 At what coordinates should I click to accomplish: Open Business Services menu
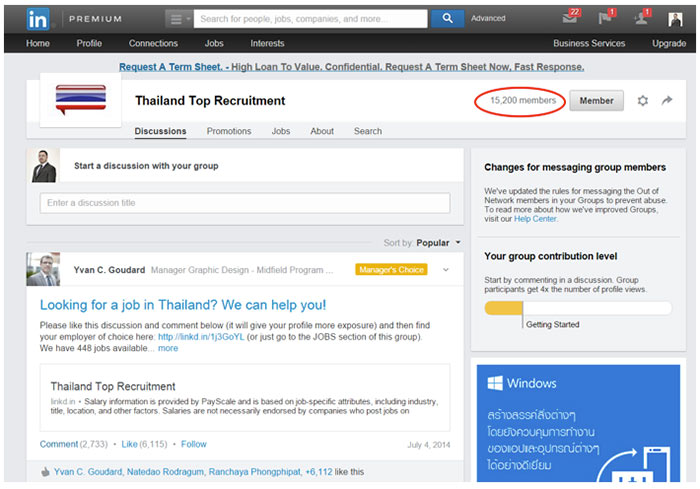coord(589,43)
